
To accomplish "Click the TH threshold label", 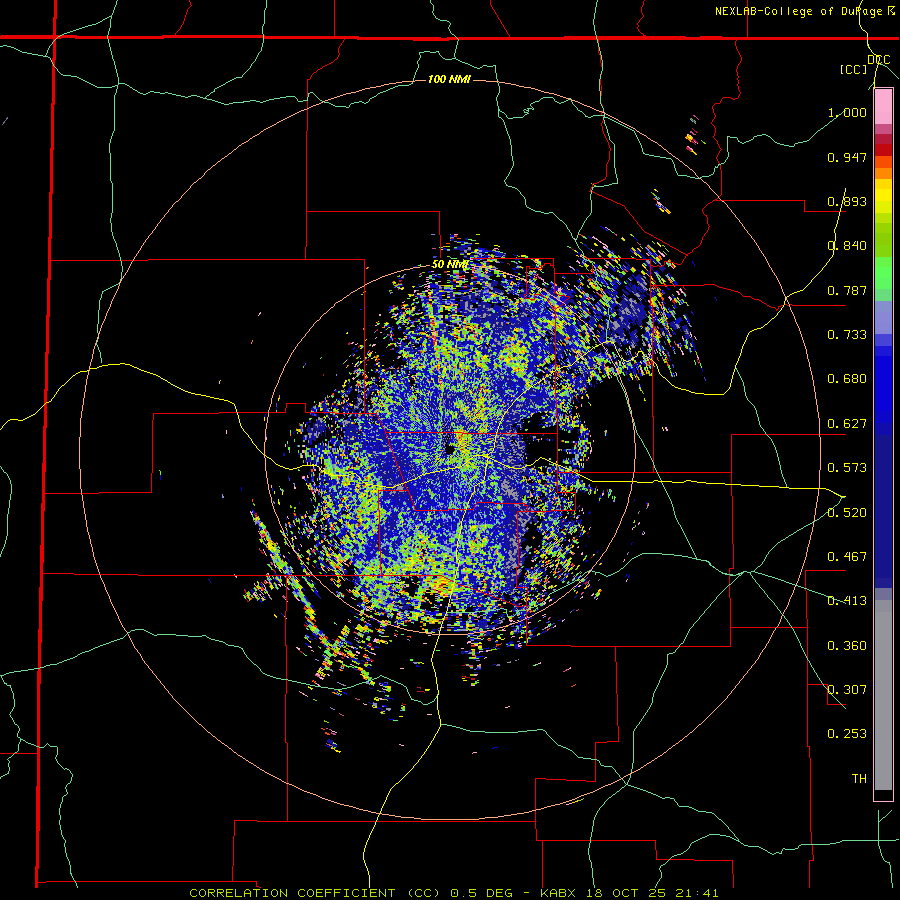I will click(859, 779).
